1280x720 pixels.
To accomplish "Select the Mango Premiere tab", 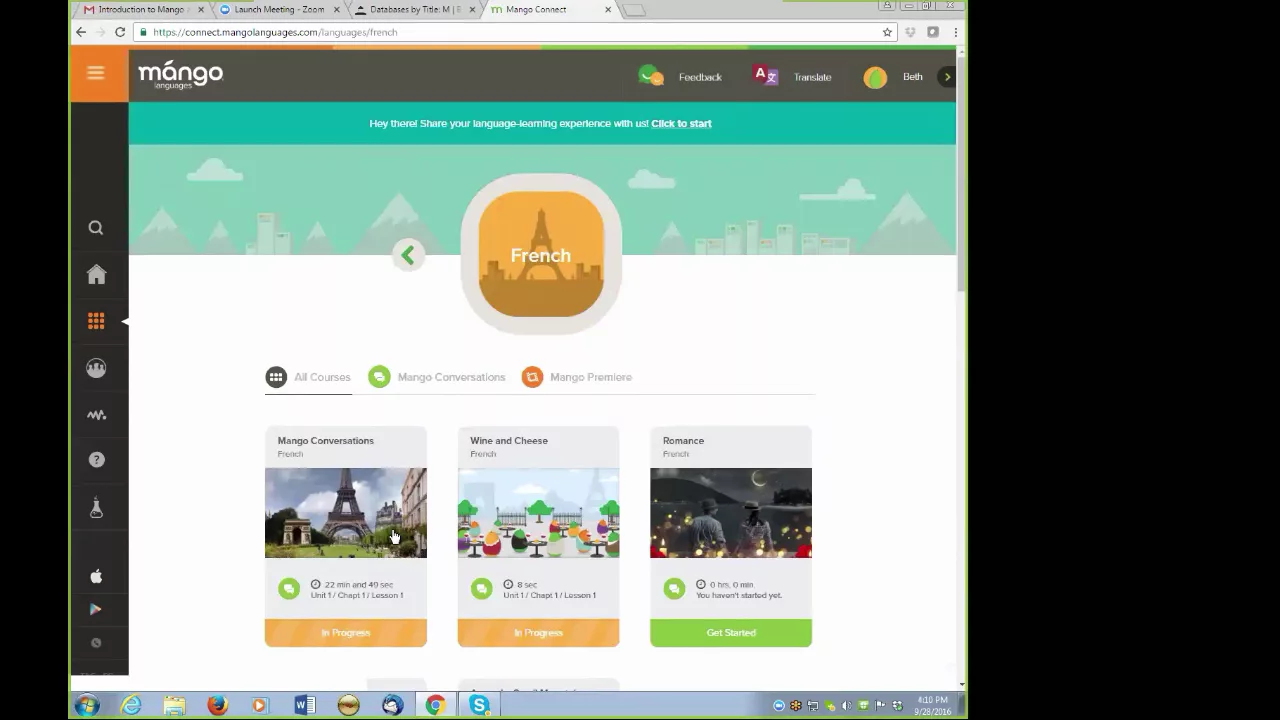I will coord(577,377).
